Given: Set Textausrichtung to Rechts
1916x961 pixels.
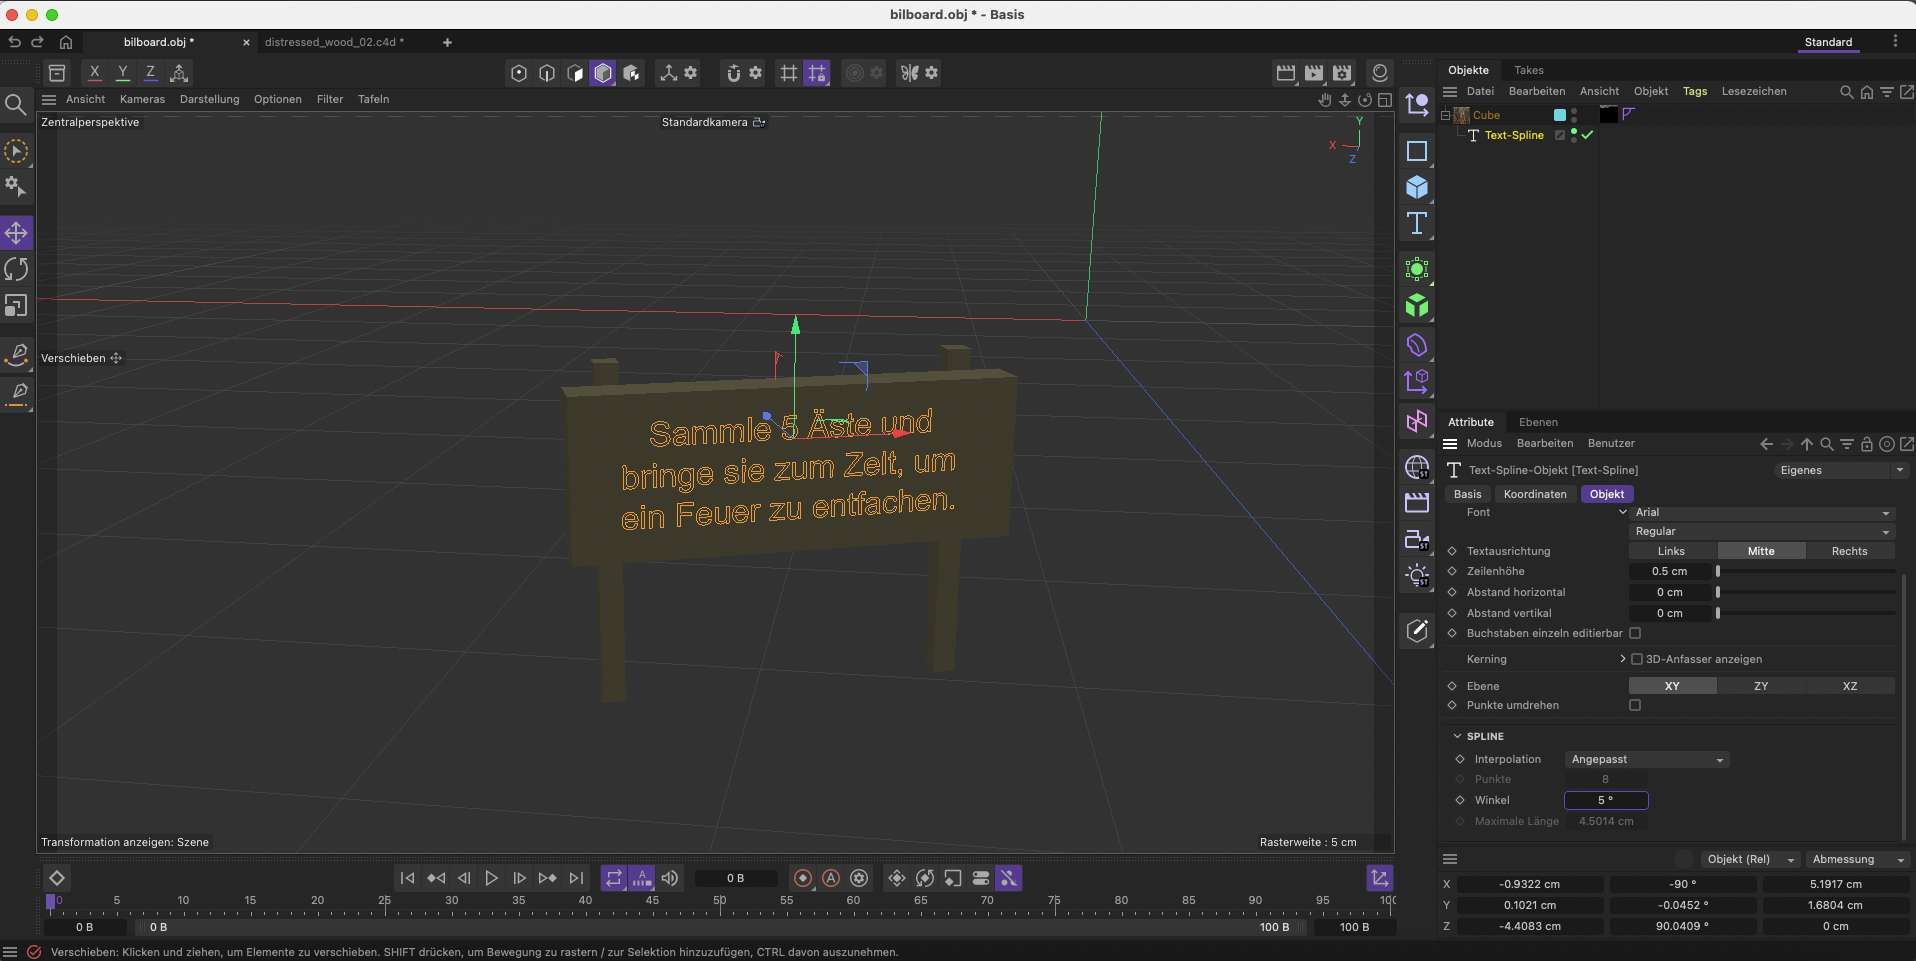Looking at the screenshot, I should point(1849,551).
